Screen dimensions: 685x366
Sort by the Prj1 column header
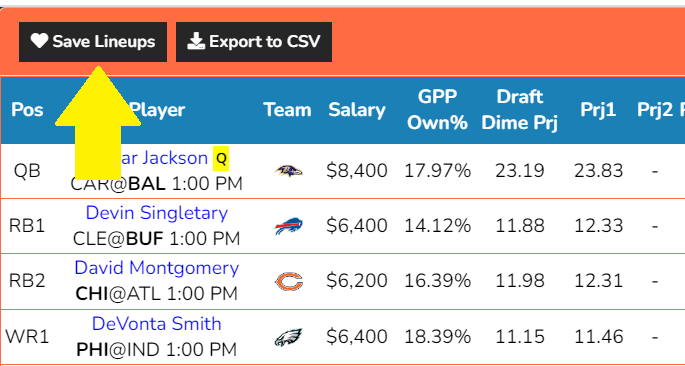[598, 110]
